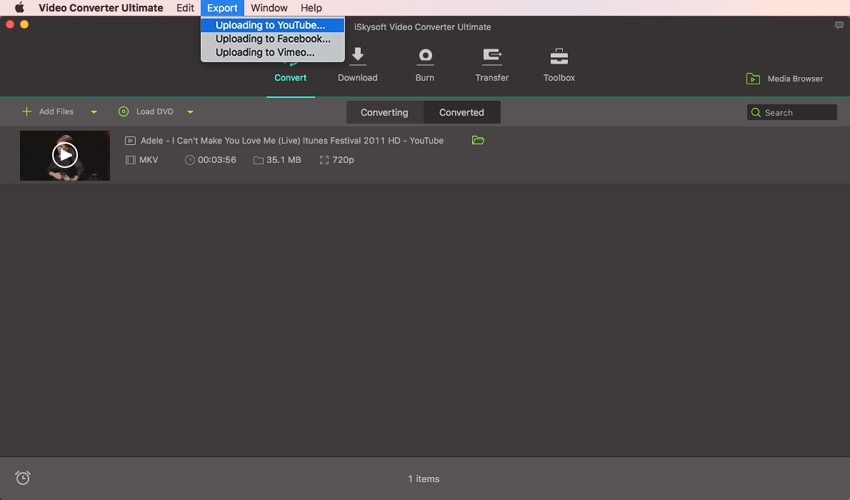Image resolution: width=850 pixels, height=500 pixels.
Task: Click the Add Files button
Action: (48, 112)
